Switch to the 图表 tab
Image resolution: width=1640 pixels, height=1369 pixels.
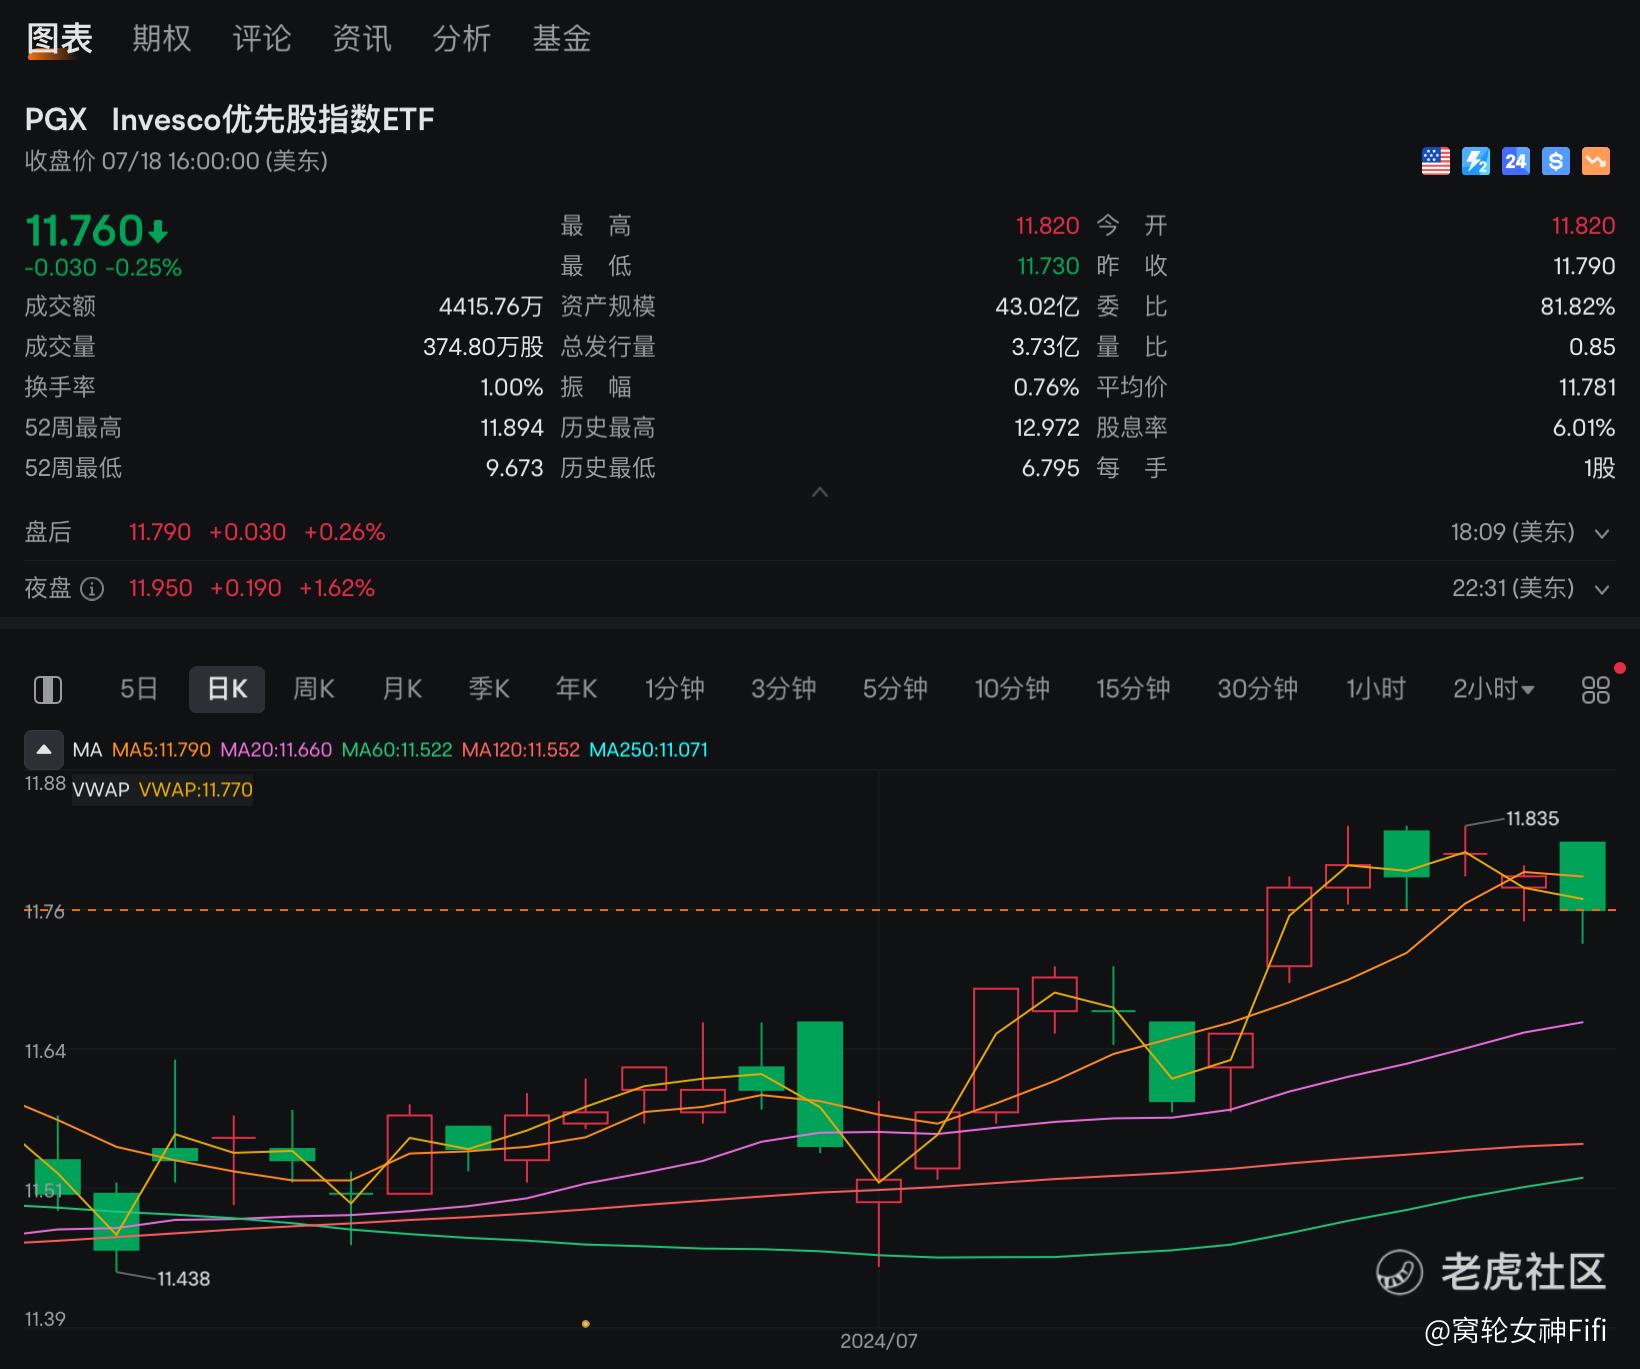tap(60, 39)
